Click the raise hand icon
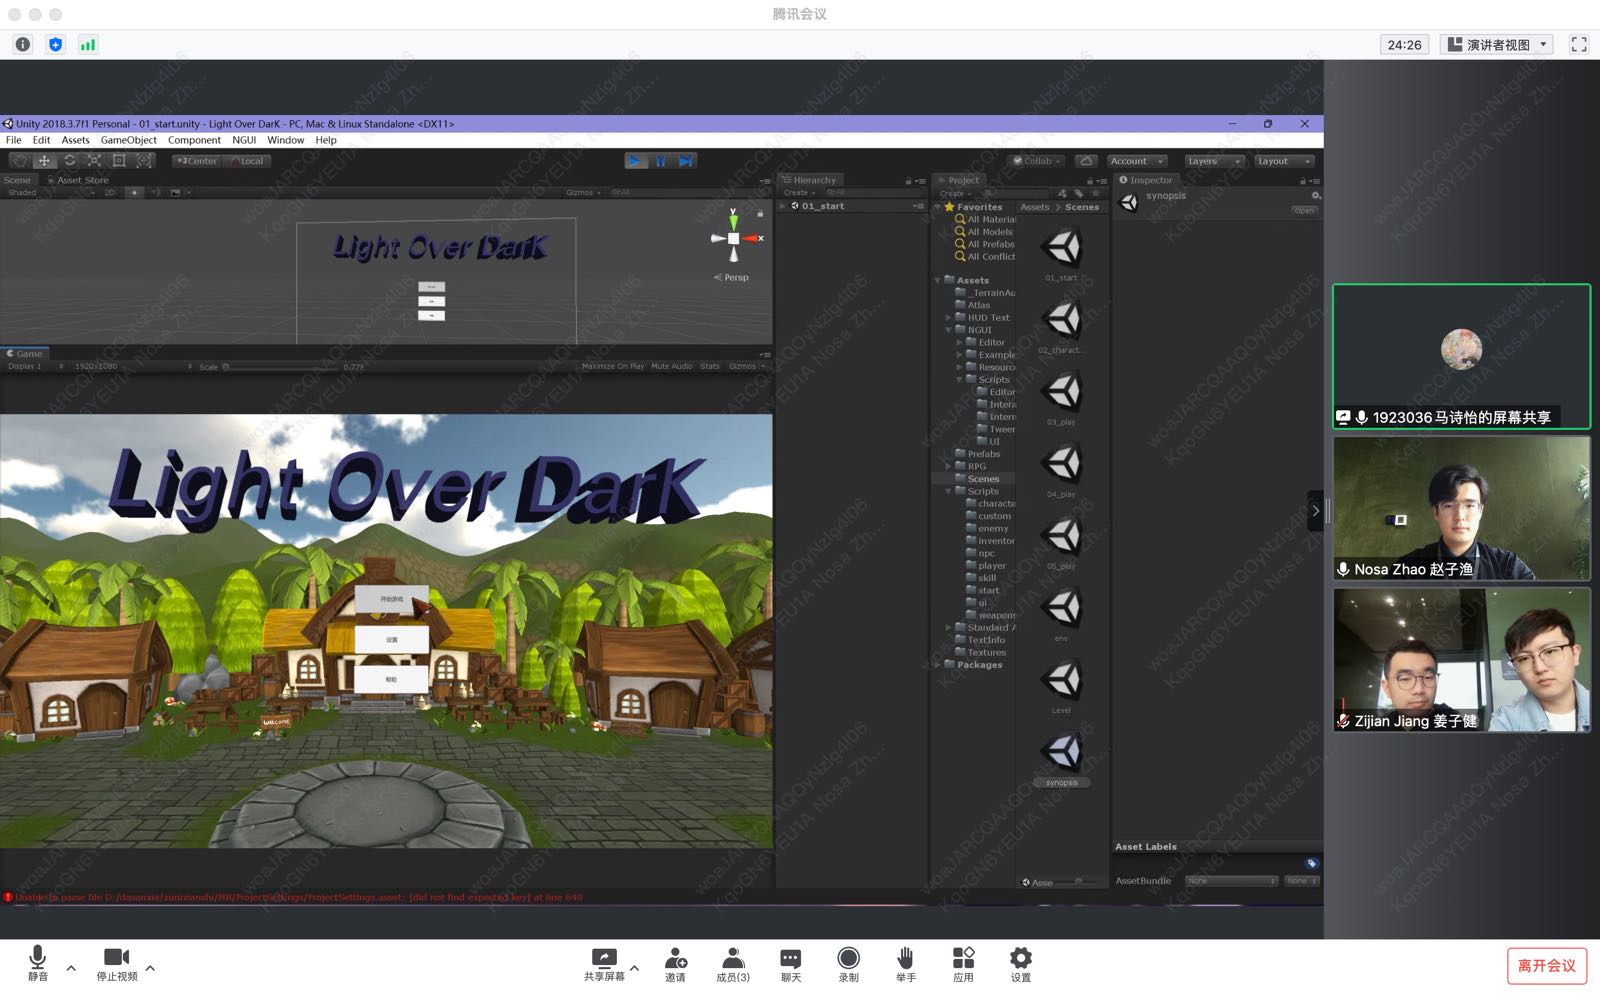 (905, 959)
